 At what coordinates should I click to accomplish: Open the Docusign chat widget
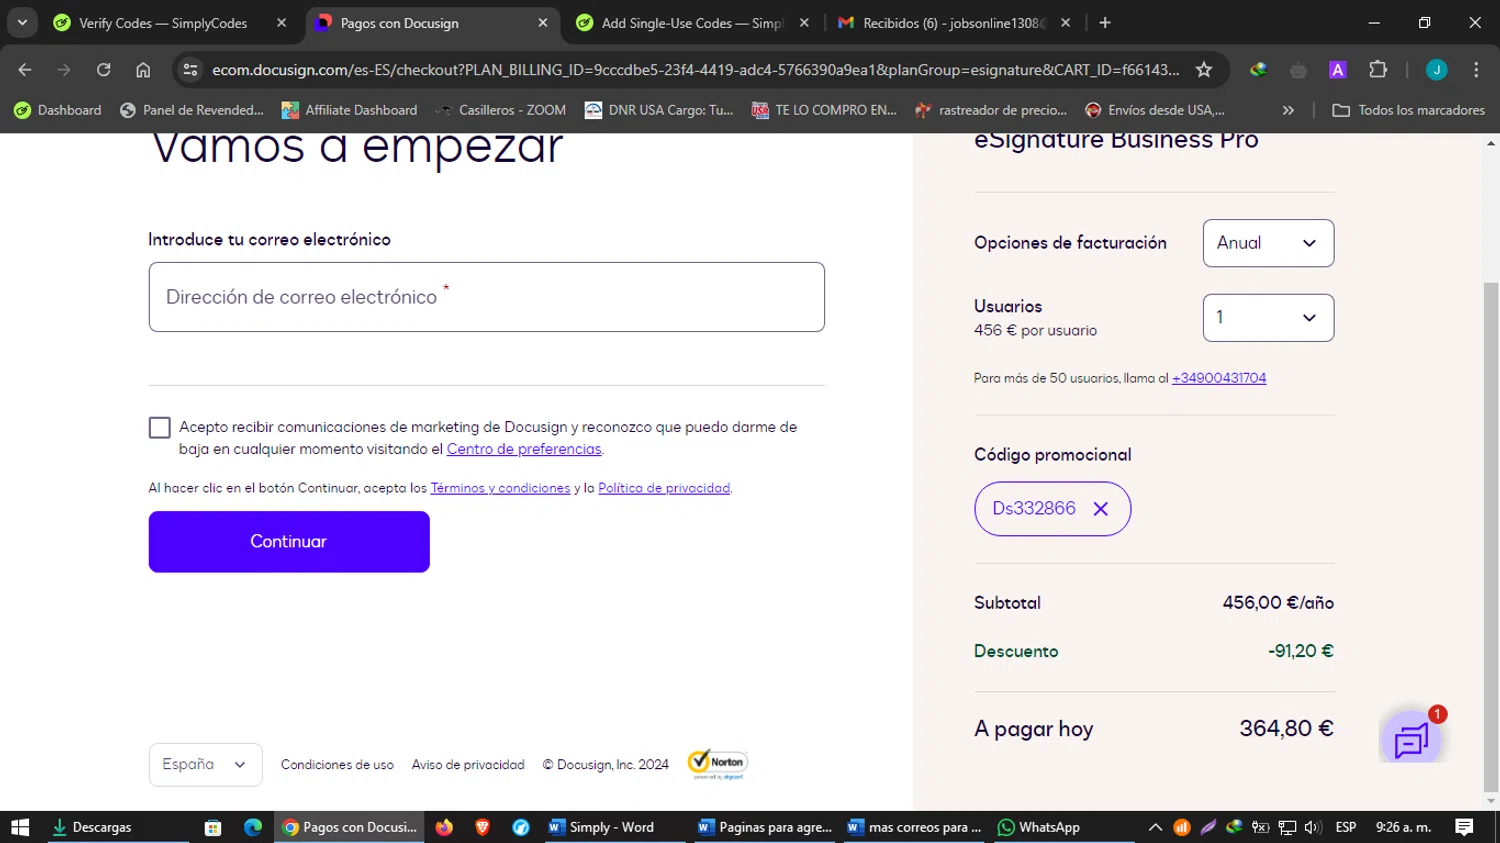point(1411,740)
